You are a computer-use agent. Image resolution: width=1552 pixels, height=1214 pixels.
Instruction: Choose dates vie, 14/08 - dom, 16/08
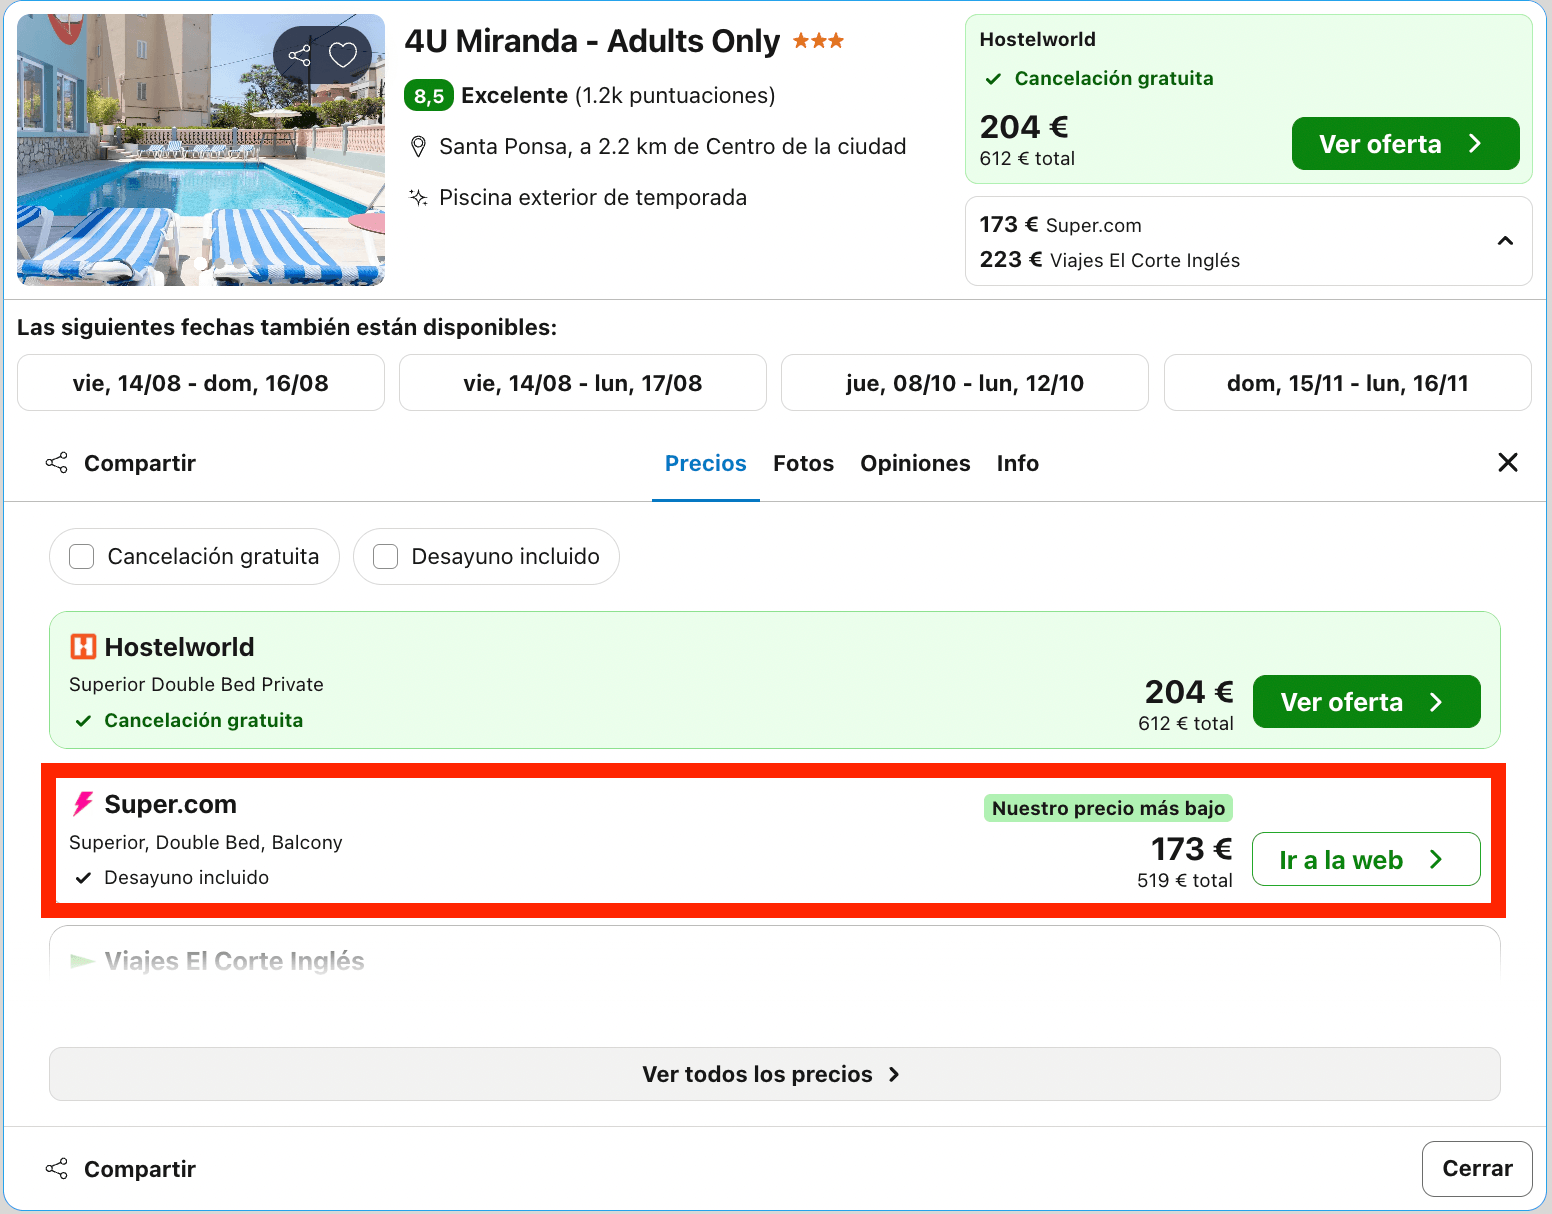click(x=201, y=383)
